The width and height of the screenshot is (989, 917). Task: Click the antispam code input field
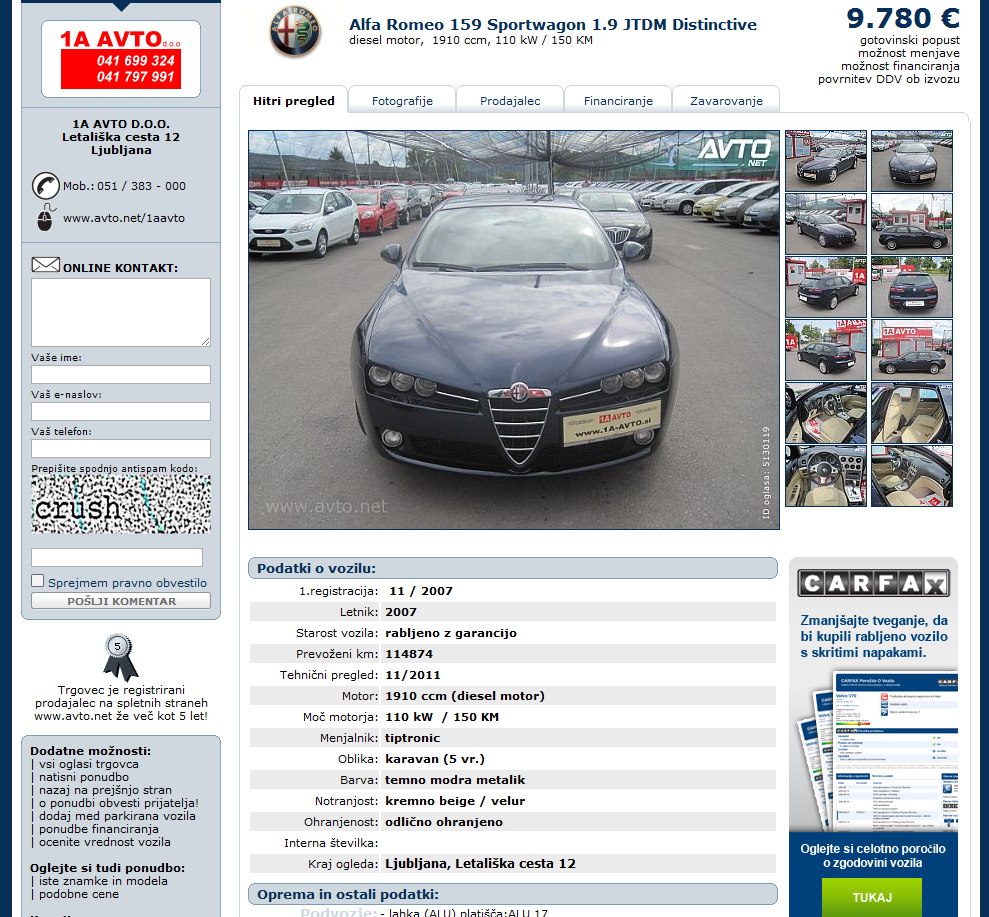point(117,558)
